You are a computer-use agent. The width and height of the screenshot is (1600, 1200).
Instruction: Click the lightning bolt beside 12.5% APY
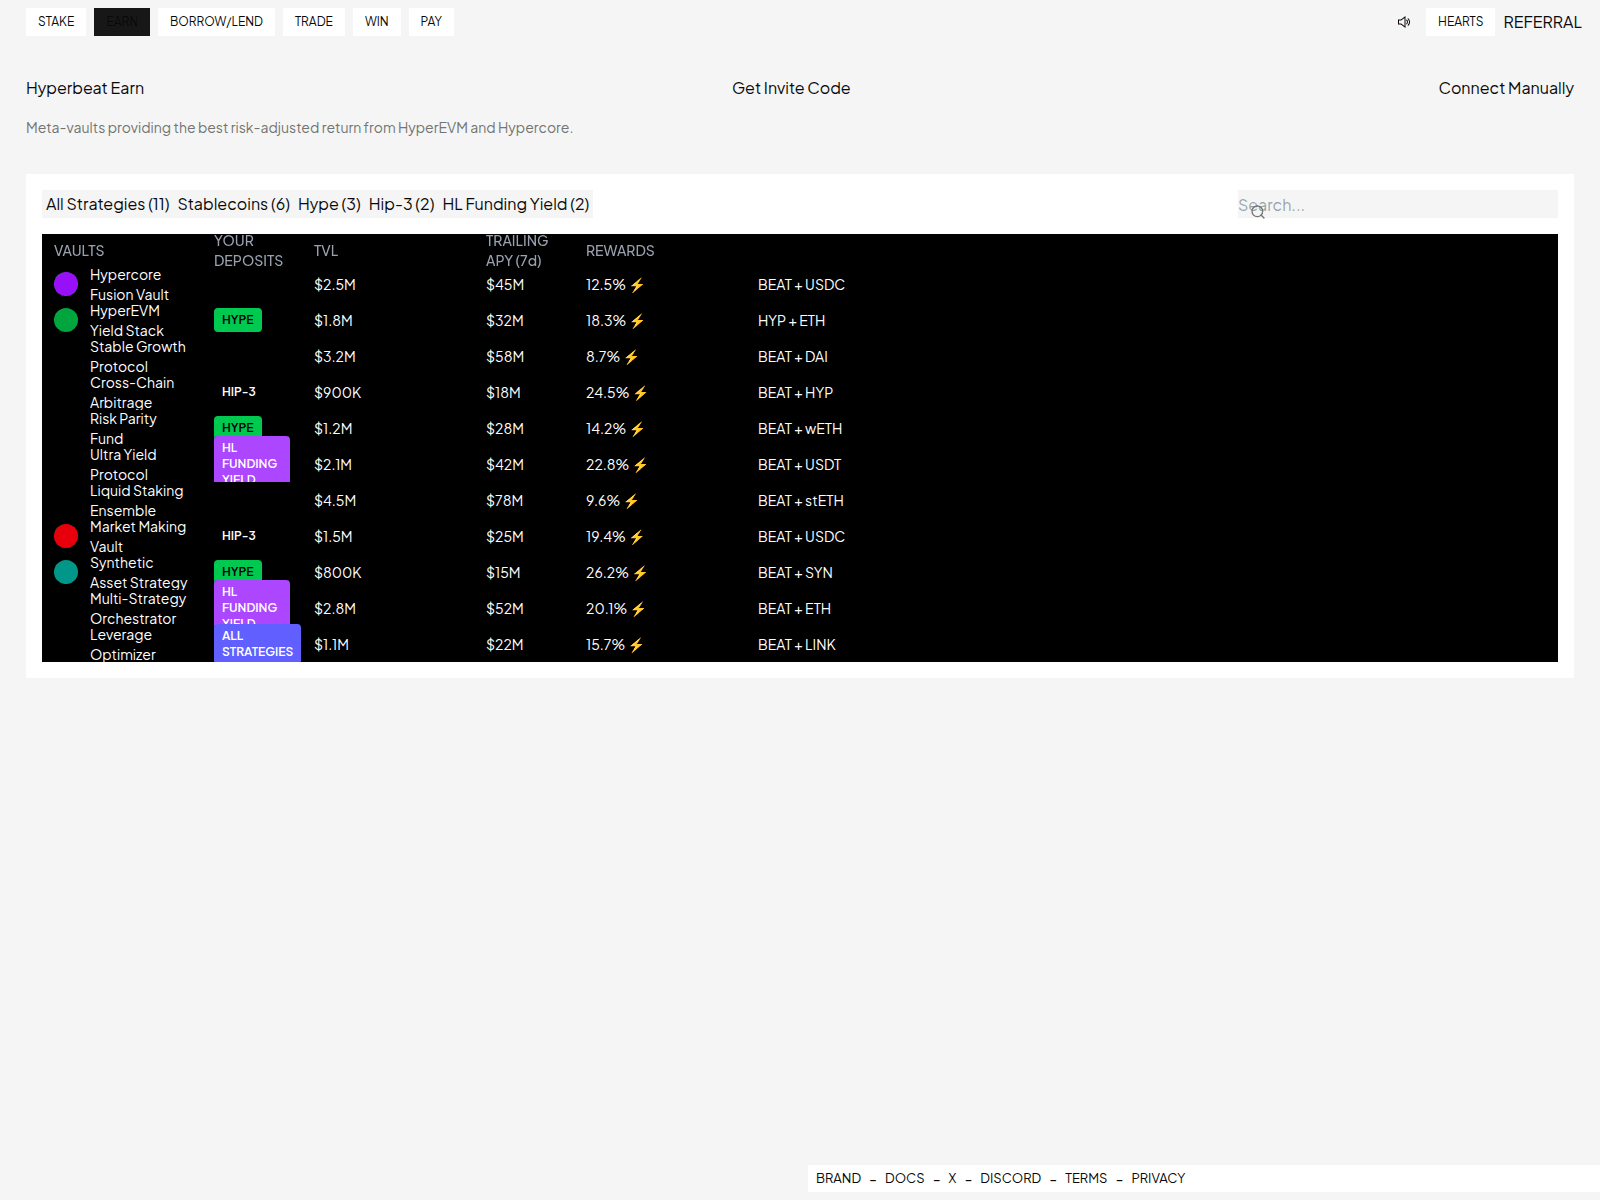tap(638, 284)
